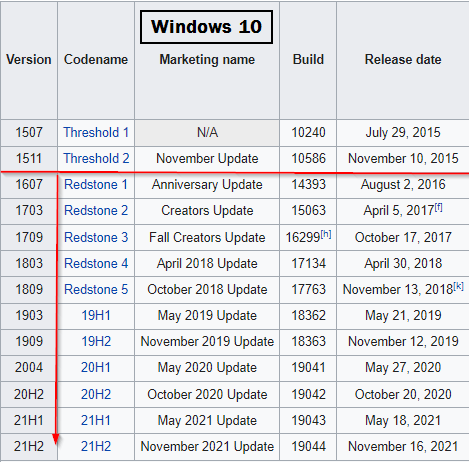Click the Windows 10 title box
This screenshot has height=462, width=469.
(206, 27)
